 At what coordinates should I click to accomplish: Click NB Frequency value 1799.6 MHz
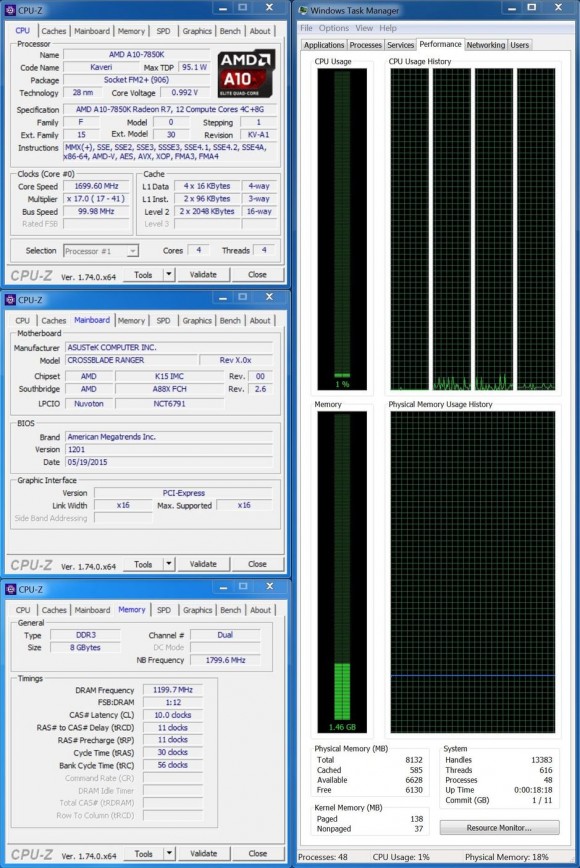click(225, 660)
